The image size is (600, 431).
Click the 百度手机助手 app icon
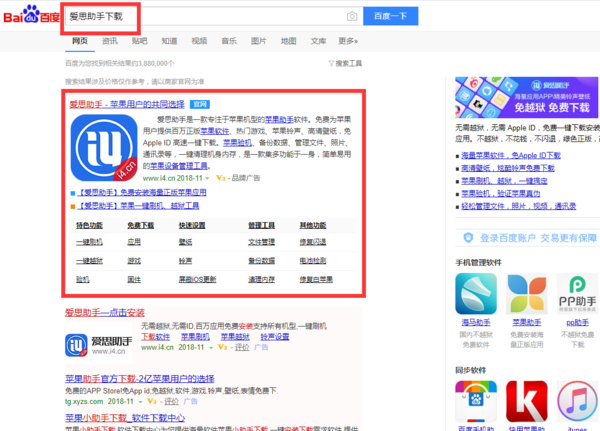(476, 402)
